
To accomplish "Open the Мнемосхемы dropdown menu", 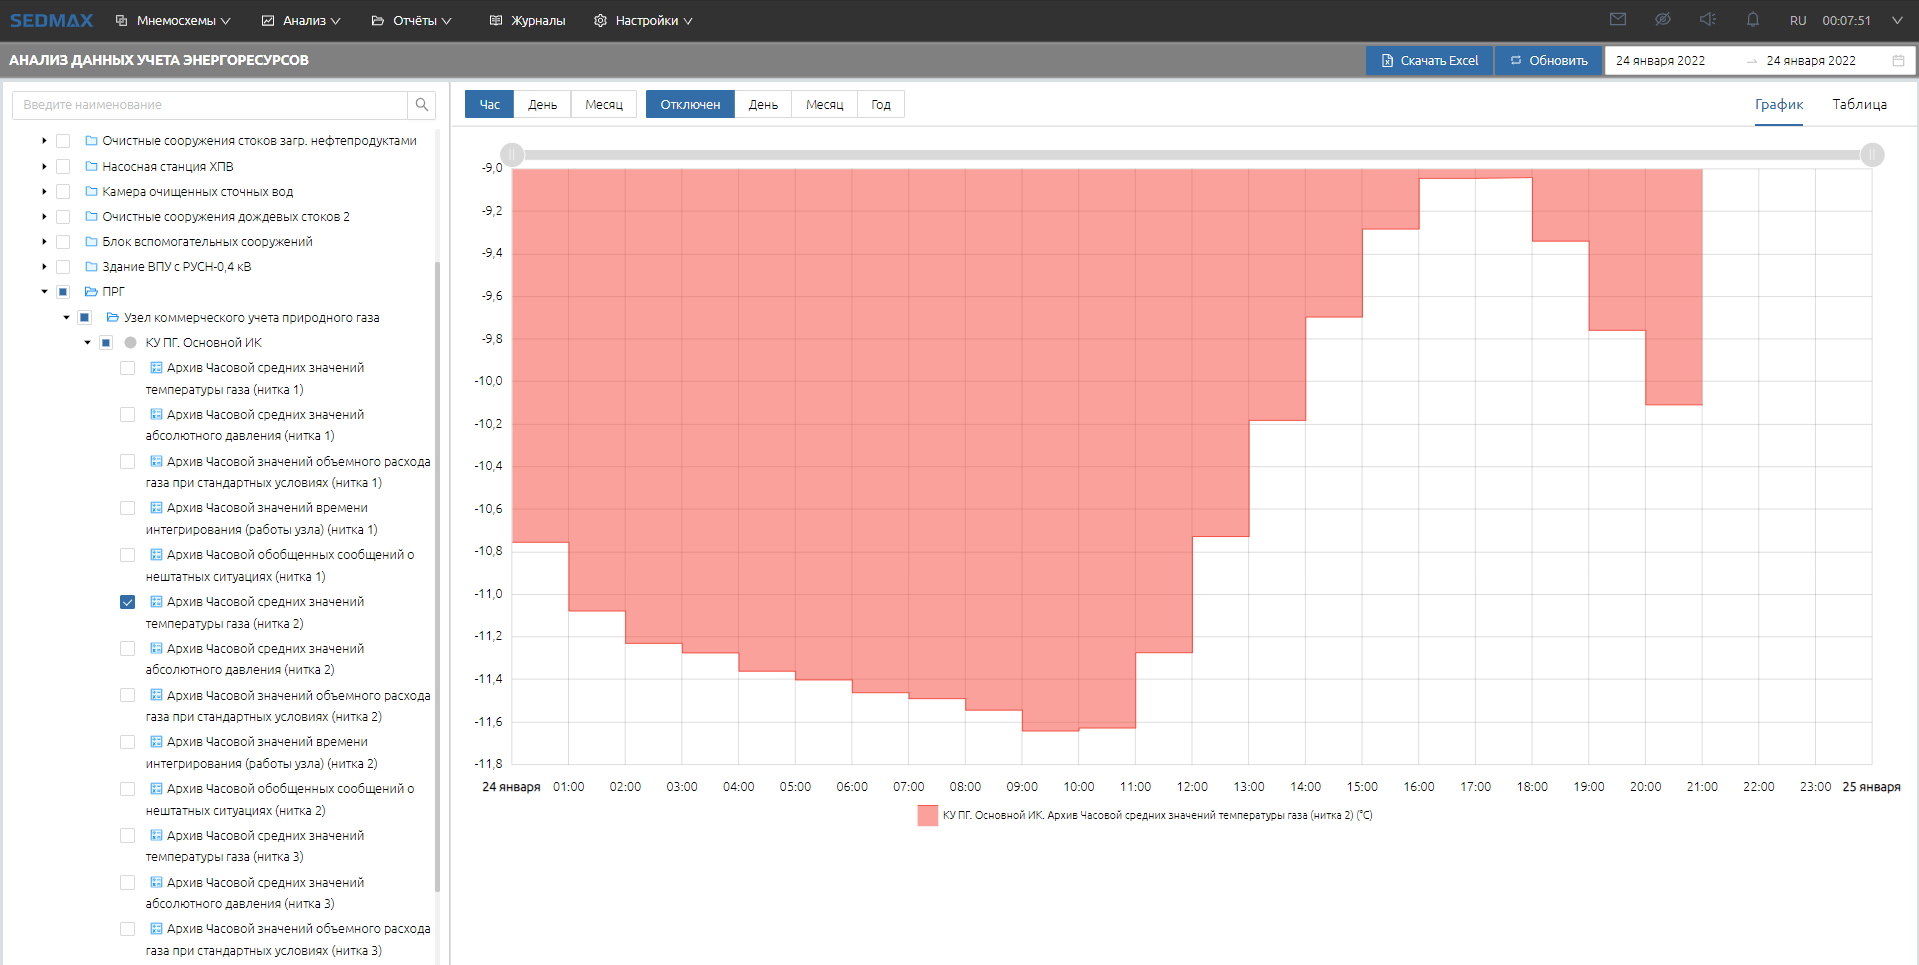I will coord(174,20).
